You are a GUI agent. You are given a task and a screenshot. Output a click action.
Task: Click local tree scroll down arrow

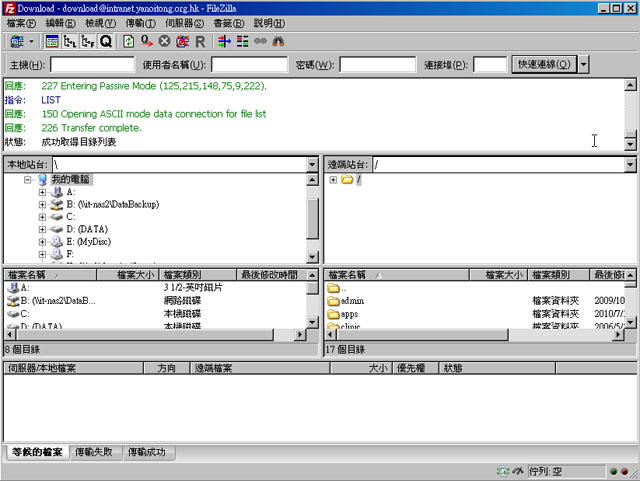tap(312, 257)
